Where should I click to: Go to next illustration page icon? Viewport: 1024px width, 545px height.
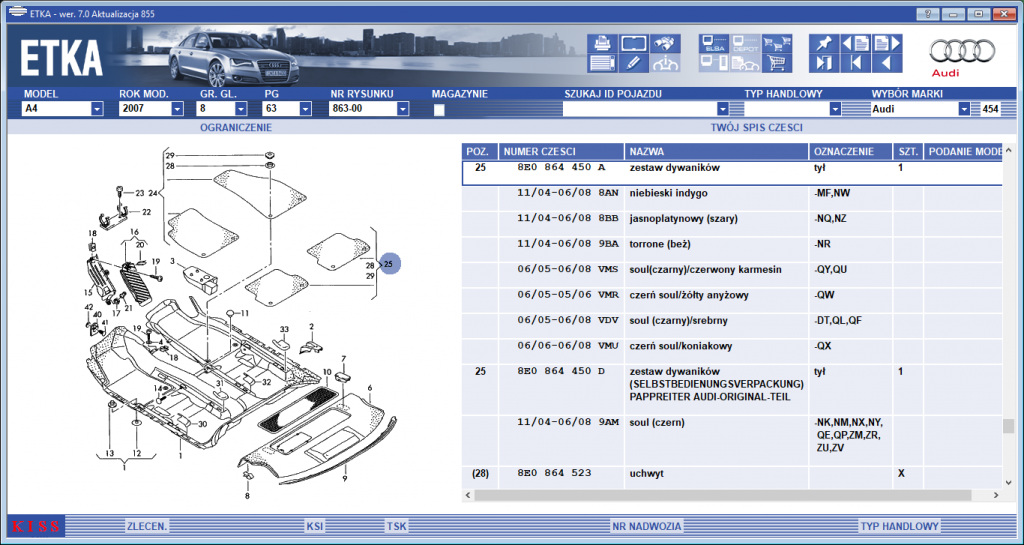(x=888, y=44)
